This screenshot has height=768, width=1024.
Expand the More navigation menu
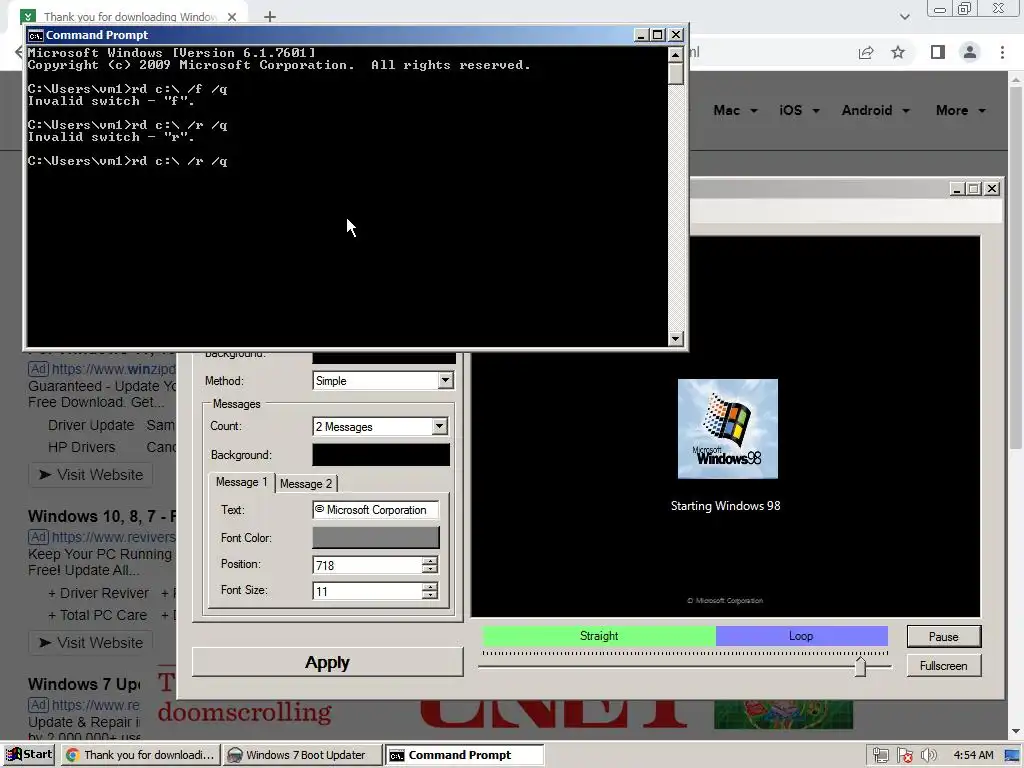(x=960, y=110)
